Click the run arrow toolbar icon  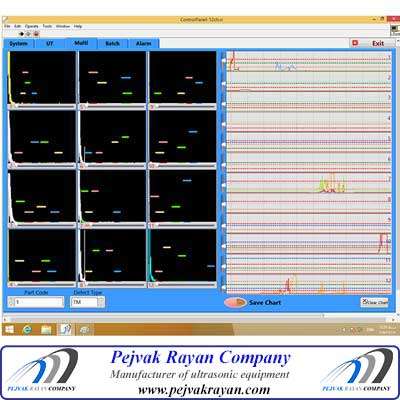coord(22,34)
